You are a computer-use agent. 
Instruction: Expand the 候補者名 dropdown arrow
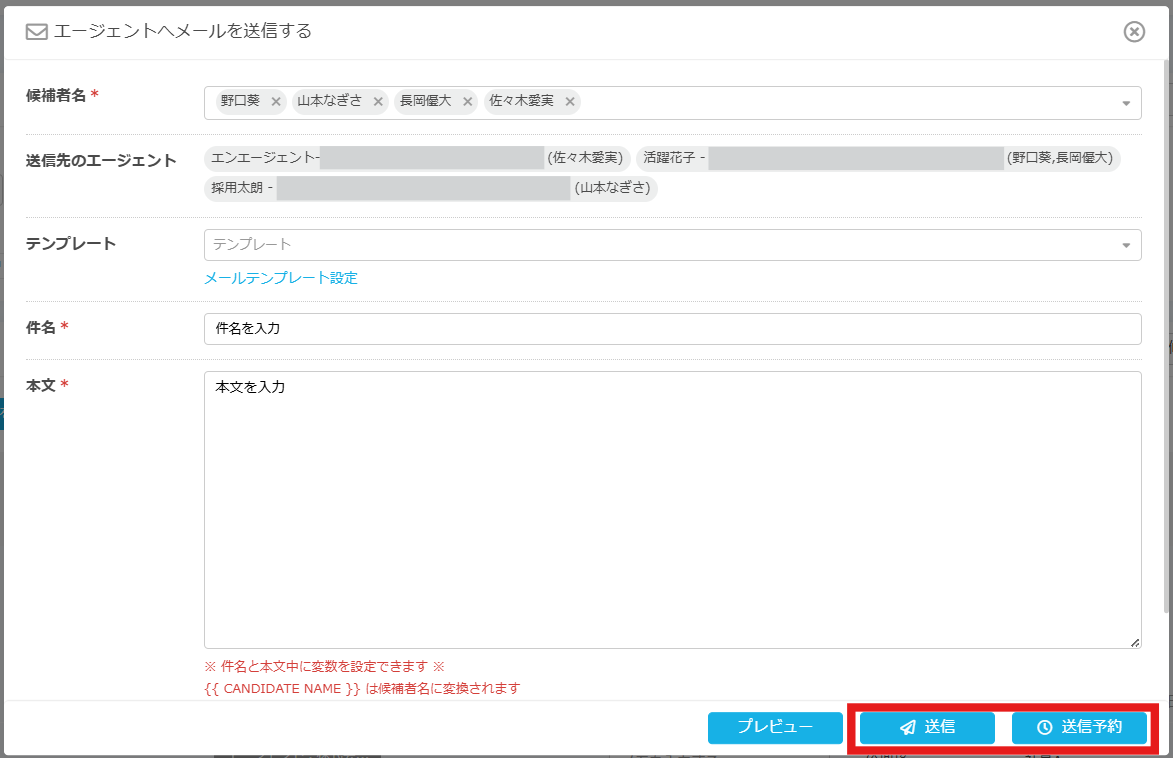coord(1126,103)
